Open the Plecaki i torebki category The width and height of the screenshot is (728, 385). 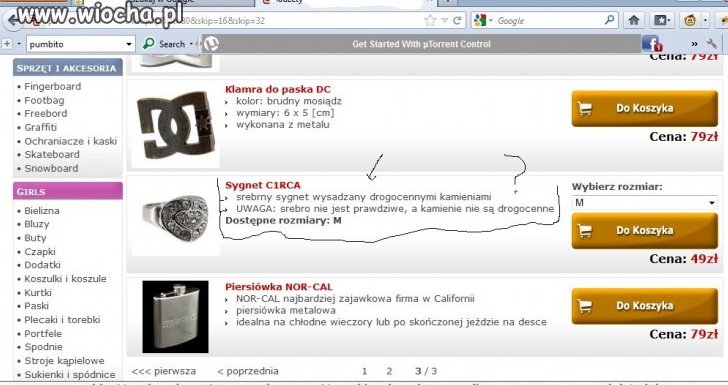[62, 320]
